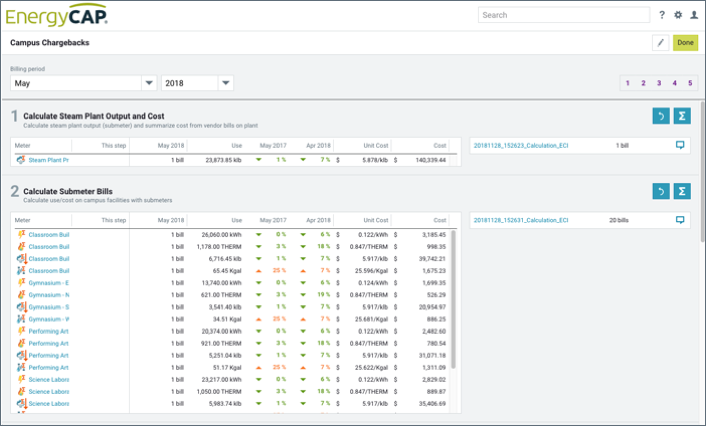Open the settings gear menu
Screen dimensions: 706x426
[678, 15]
